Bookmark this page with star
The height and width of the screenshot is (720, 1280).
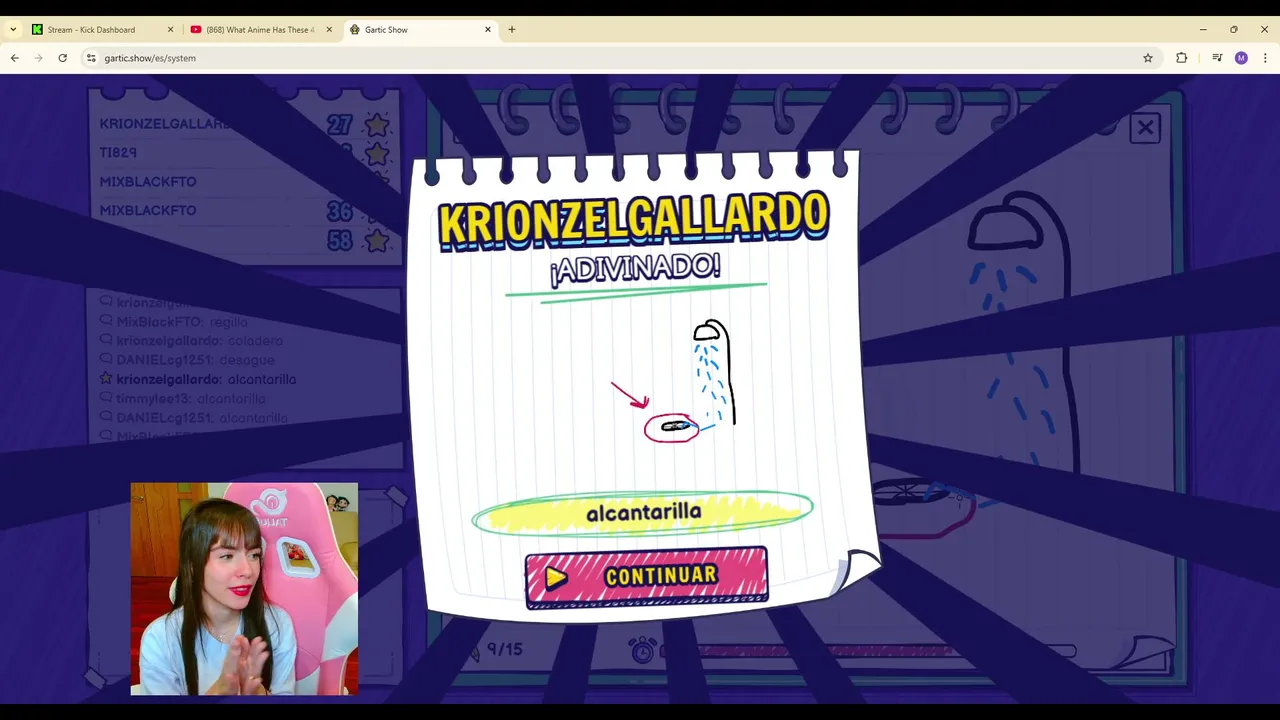(x=1148, y=58)
